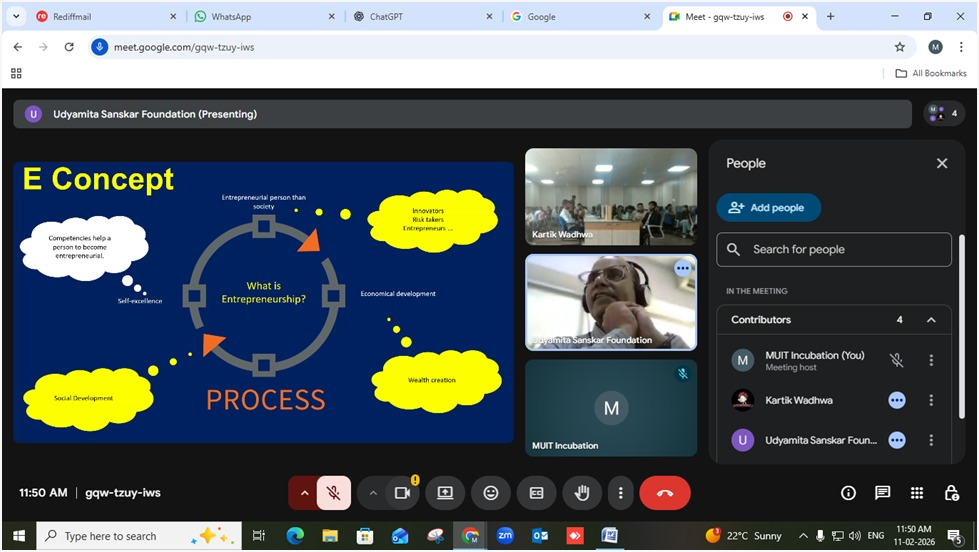979x552 pixels.
Task: Open the chat with everyone panel
Action: point(882,493)
